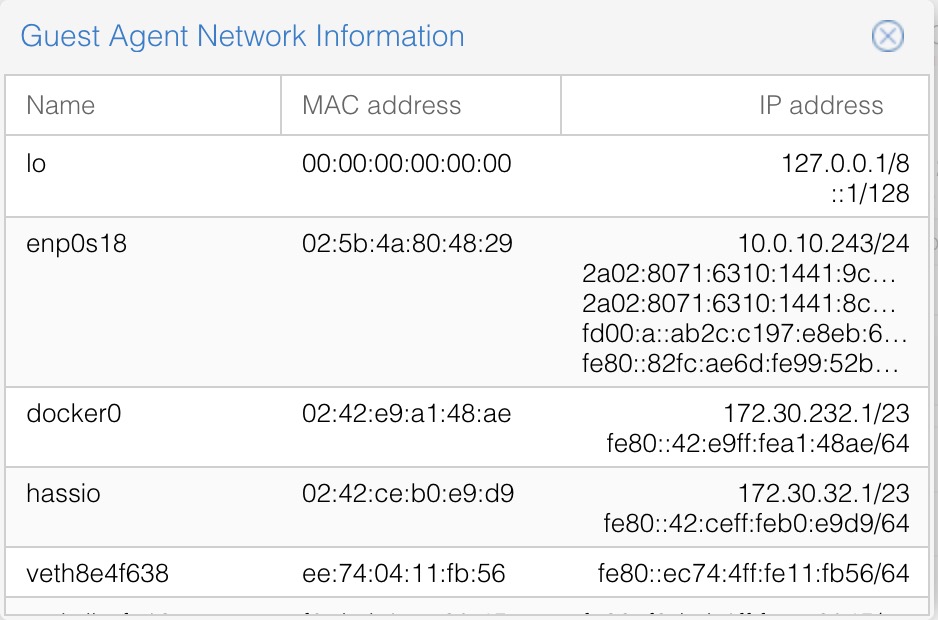
Task: Click the 172.30.32.1/23 hassio address
Action: (824, 494)
